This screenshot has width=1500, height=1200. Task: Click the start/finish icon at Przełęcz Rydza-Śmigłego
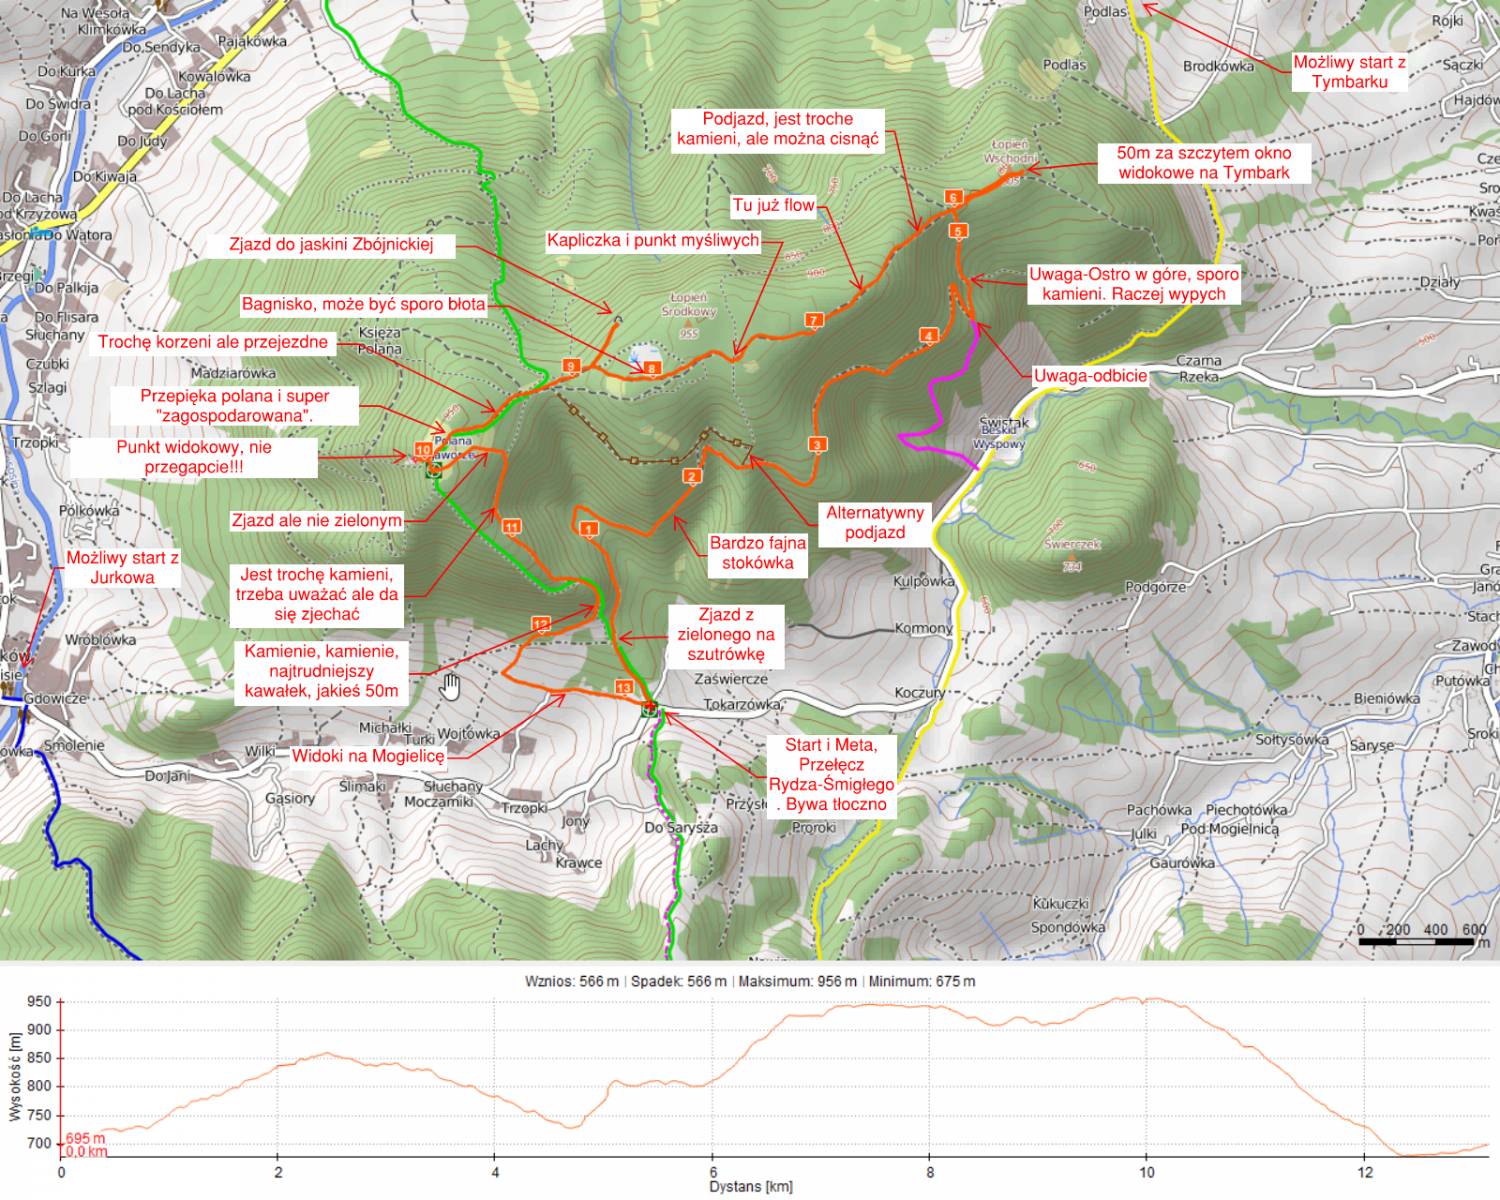(650, 708)
